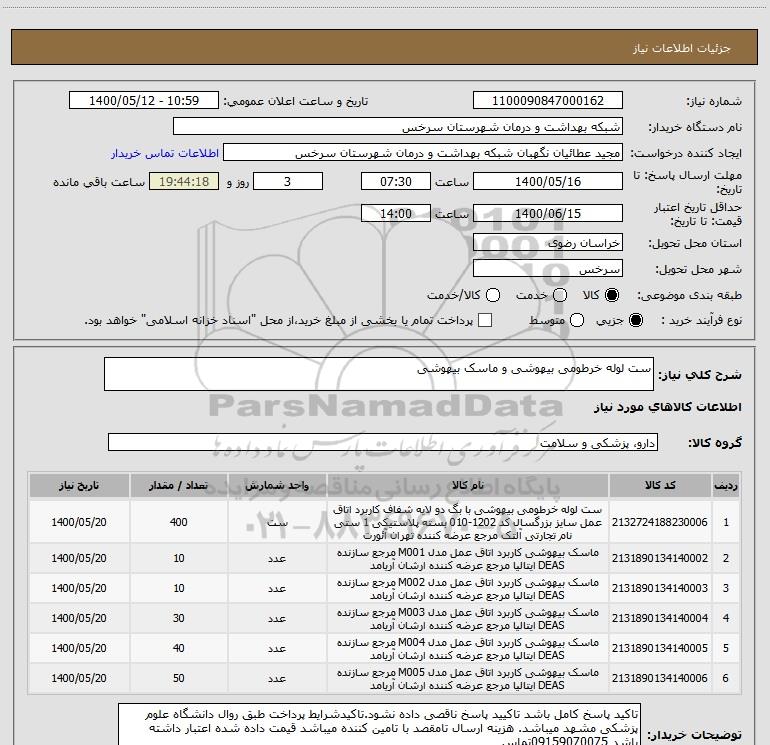Viewport: 770px width, 745px height.
Task: Click the نام کالا column header
Action: [x=468, y=486]
